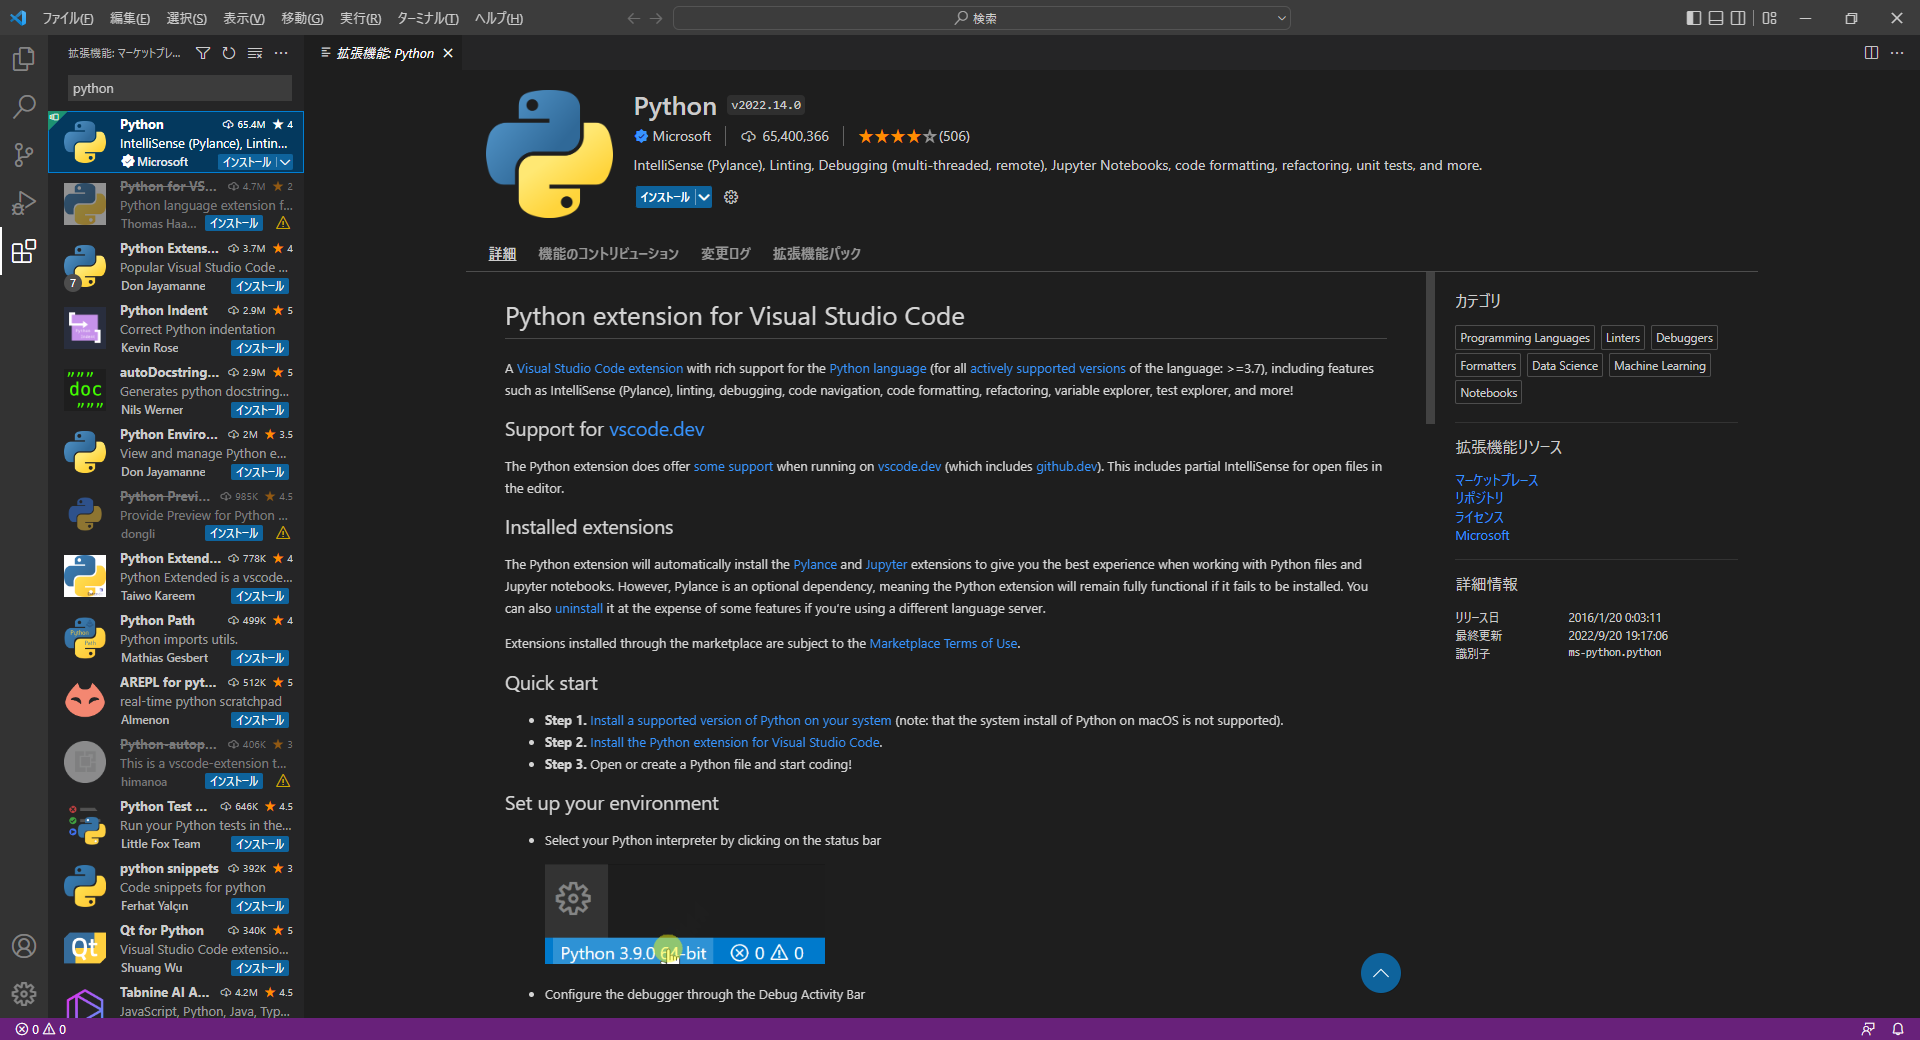Open the 選択(S) menu
Screen dimensions: 1920x1040
187,18
